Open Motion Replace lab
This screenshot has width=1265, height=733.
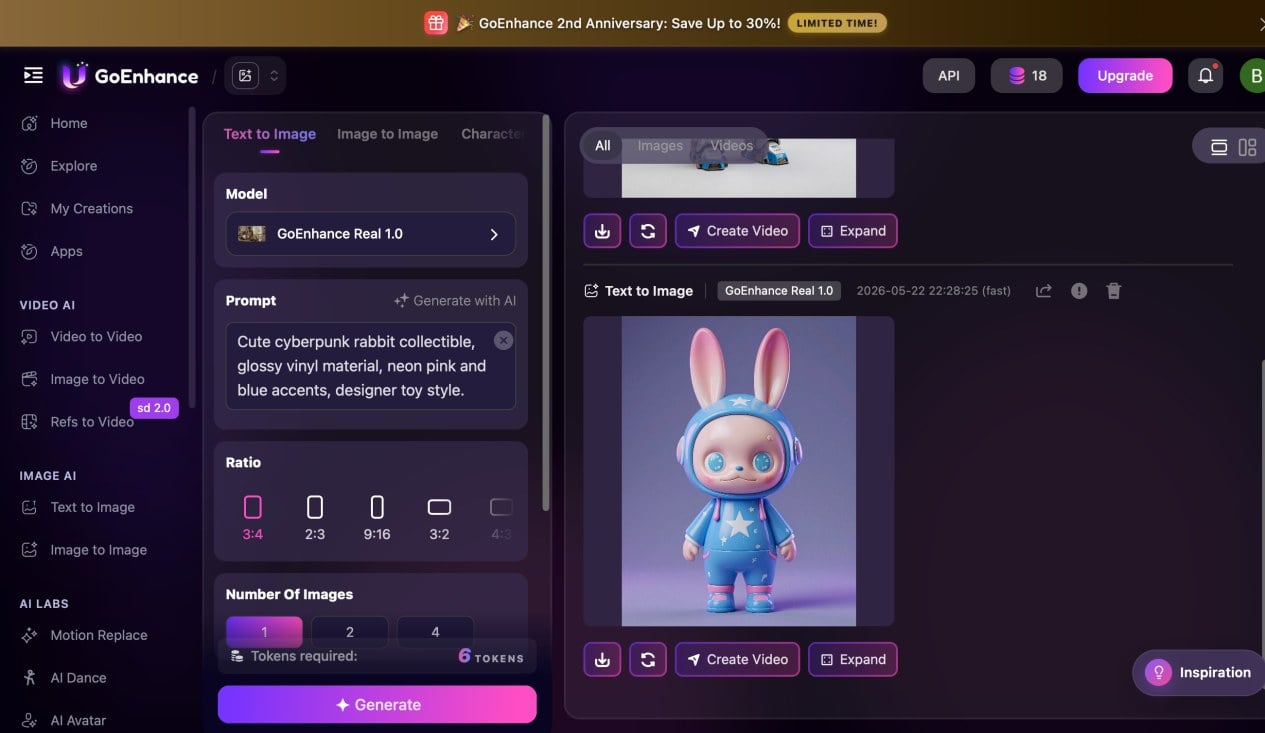98,635
